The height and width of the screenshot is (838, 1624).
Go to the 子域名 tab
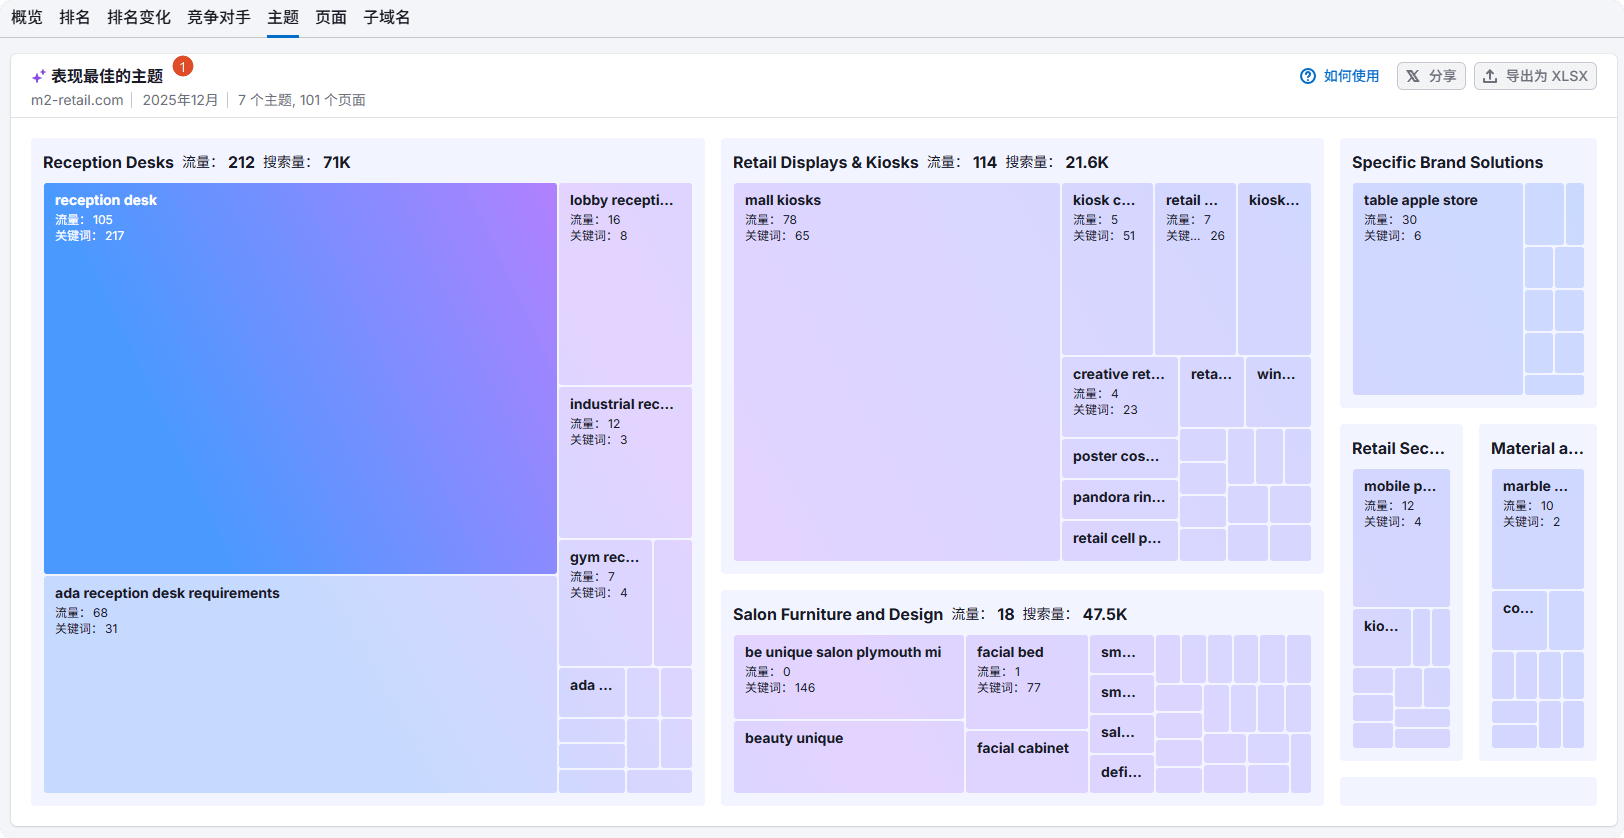tap(387, 17)
